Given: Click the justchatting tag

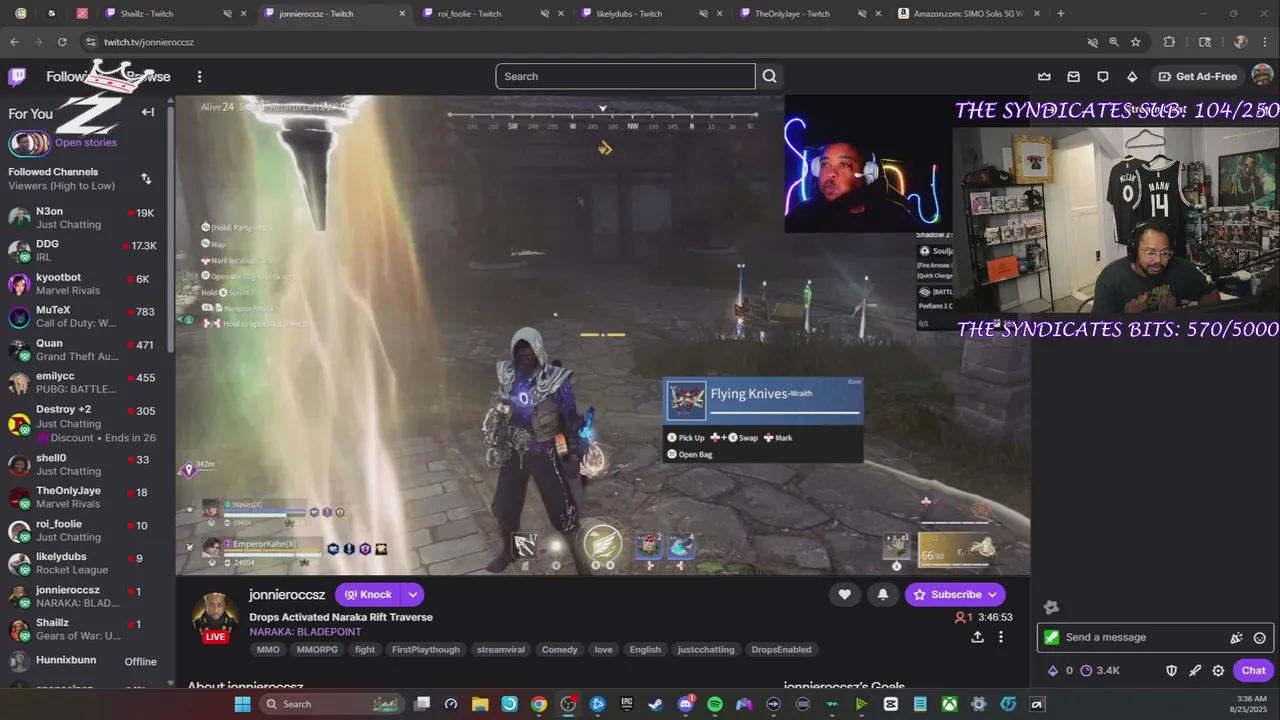Looking at the screenshot, I should tap(706, 650).
